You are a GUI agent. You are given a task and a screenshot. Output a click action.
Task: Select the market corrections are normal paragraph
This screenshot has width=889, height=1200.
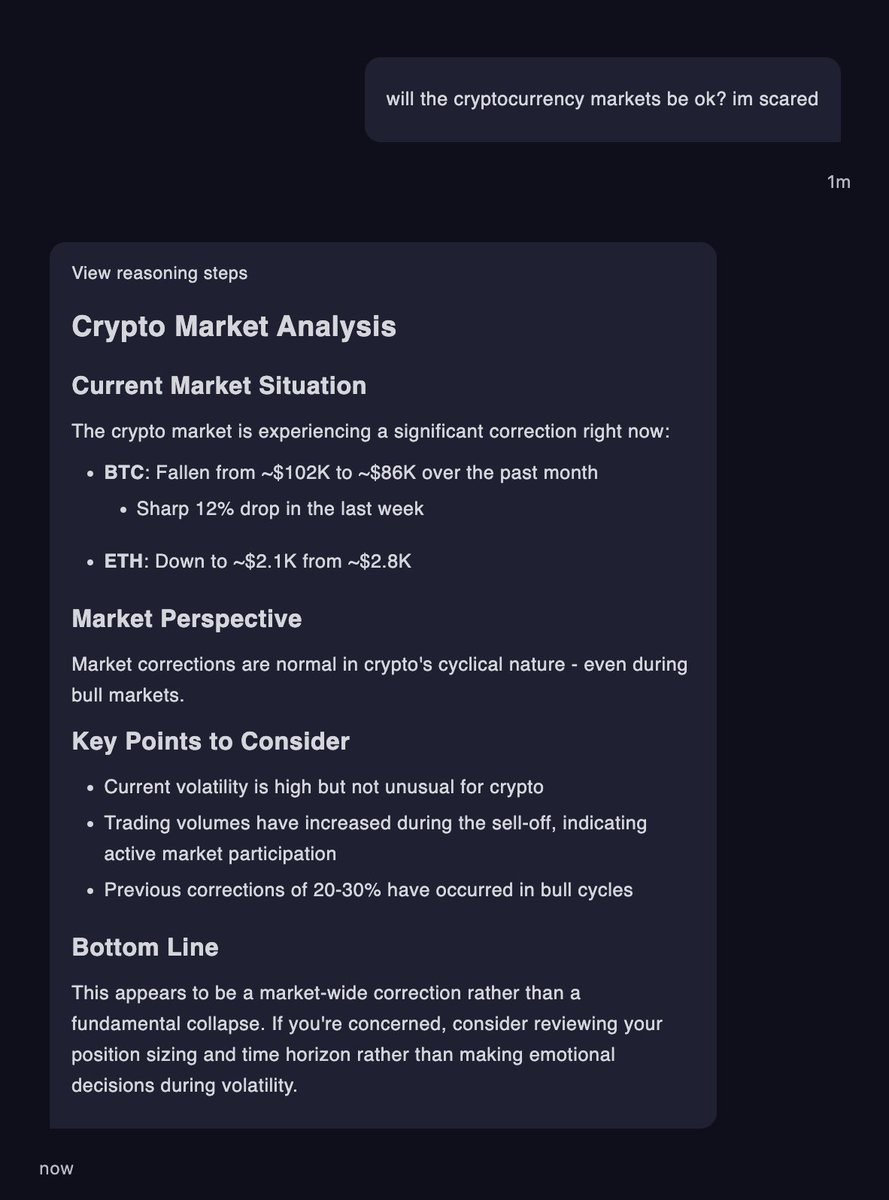coord(380,679)
